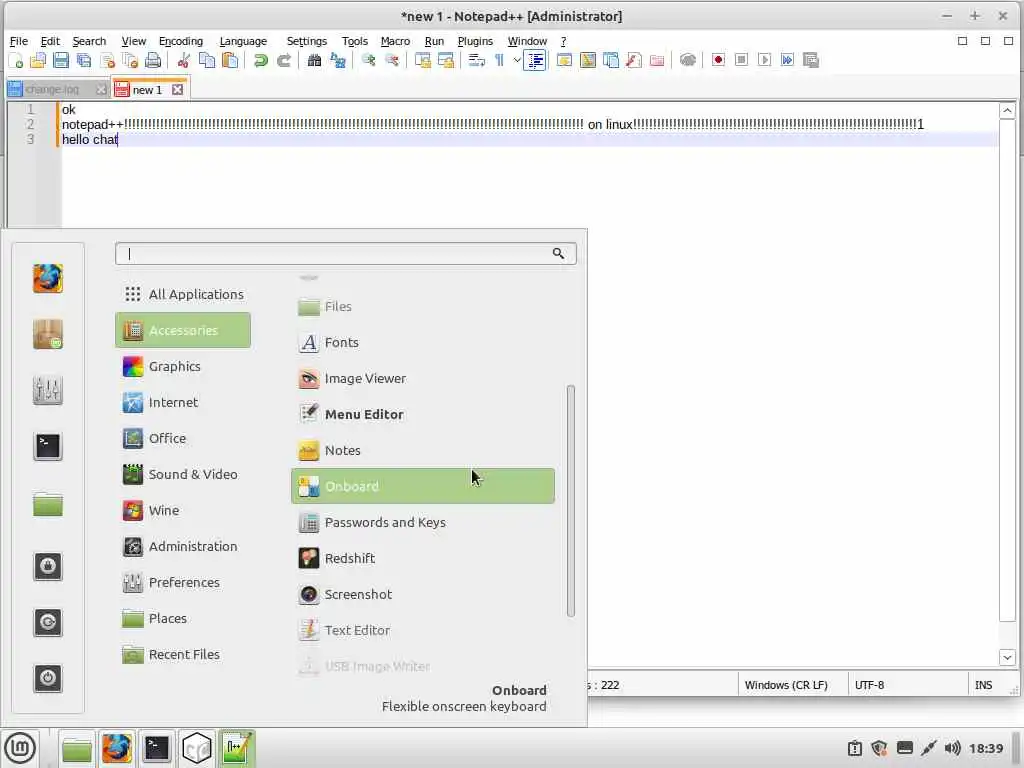Click the Save All toolbar icon
The image size is (1024, 768).
84,61
